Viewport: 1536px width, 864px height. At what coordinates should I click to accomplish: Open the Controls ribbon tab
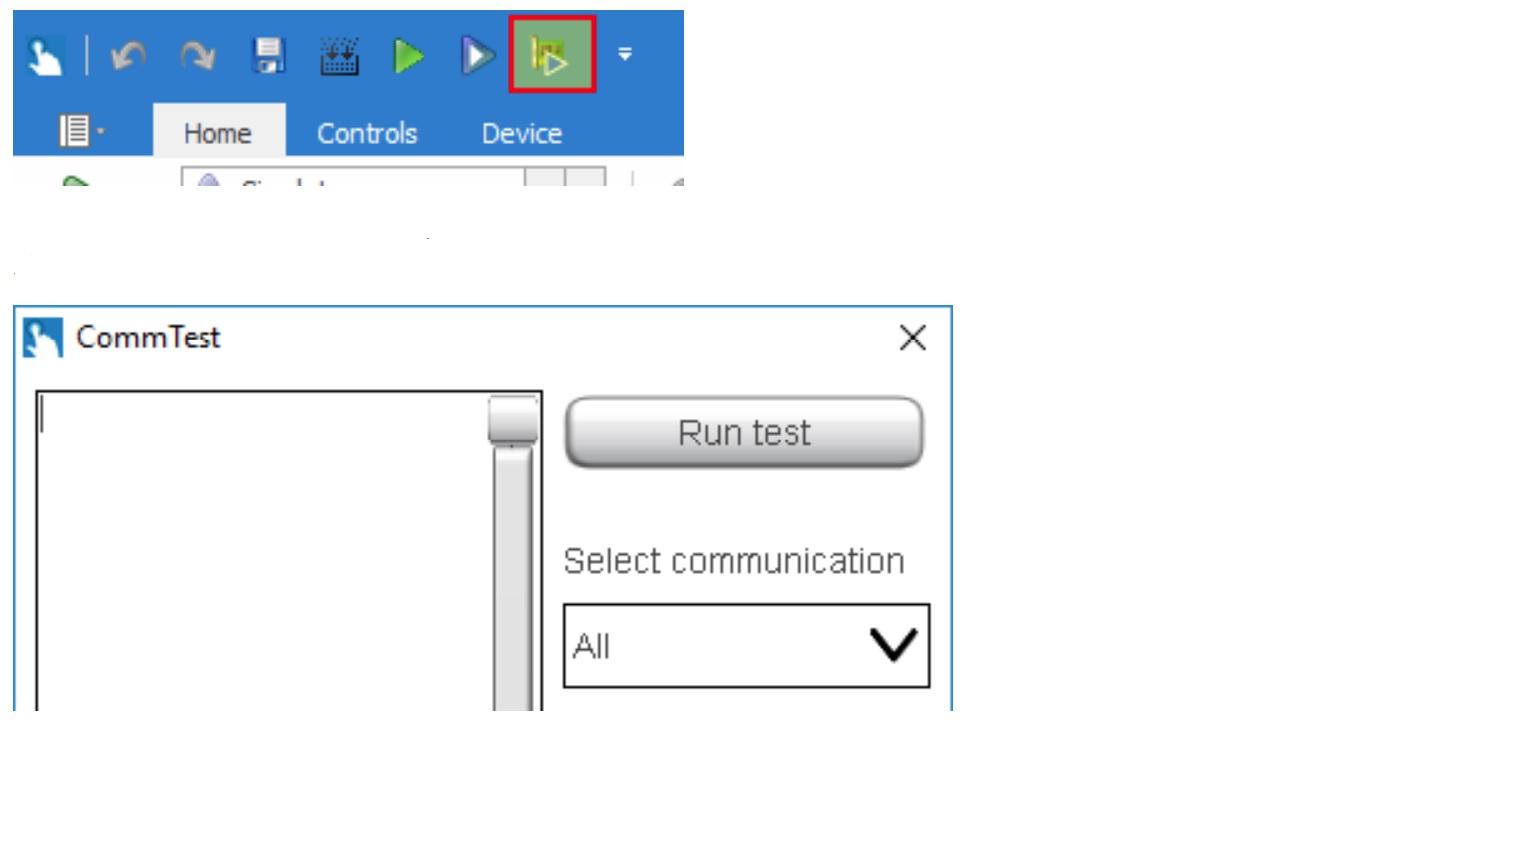367,133
